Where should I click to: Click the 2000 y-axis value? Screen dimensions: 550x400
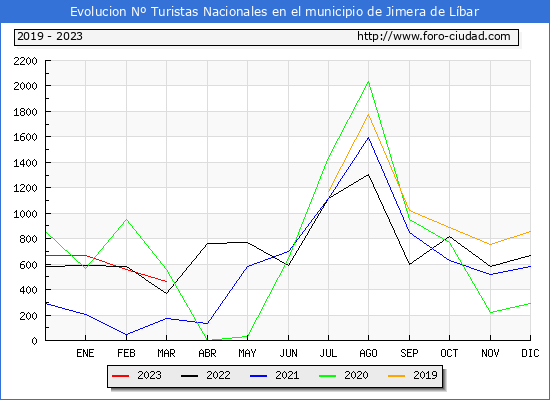tap(25, 86)
